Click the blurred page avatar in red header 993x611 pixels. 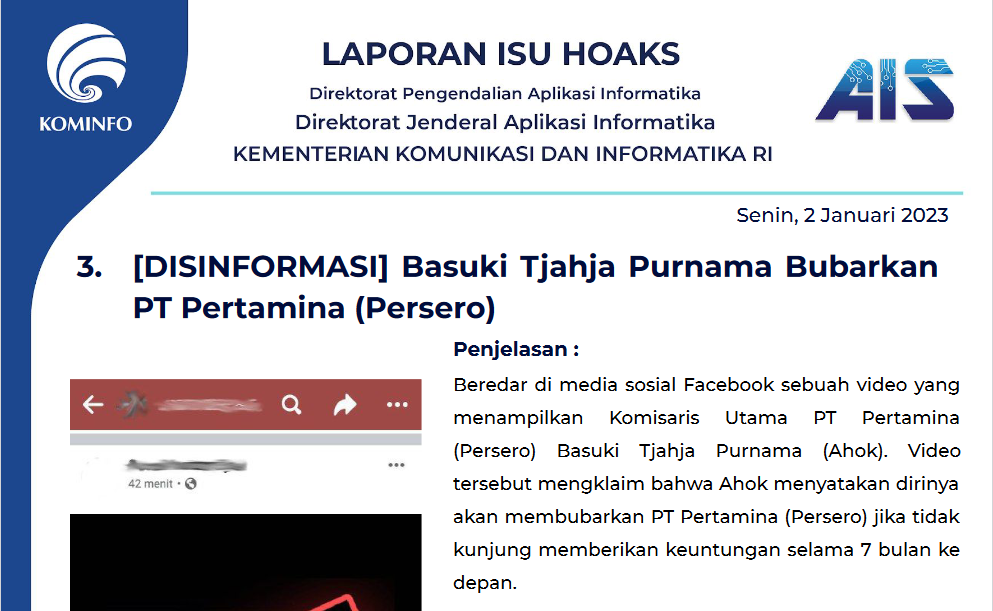[133, 404]
